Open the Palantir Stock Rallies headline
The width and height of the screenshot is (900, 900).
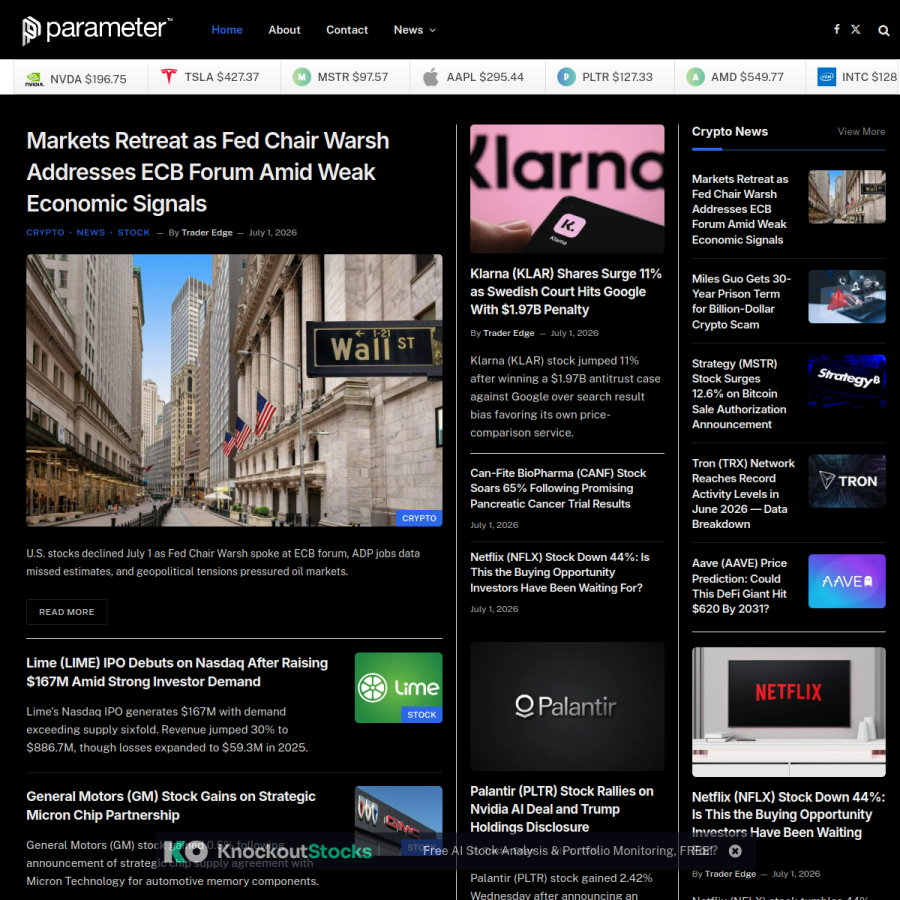tap(561, 809)
